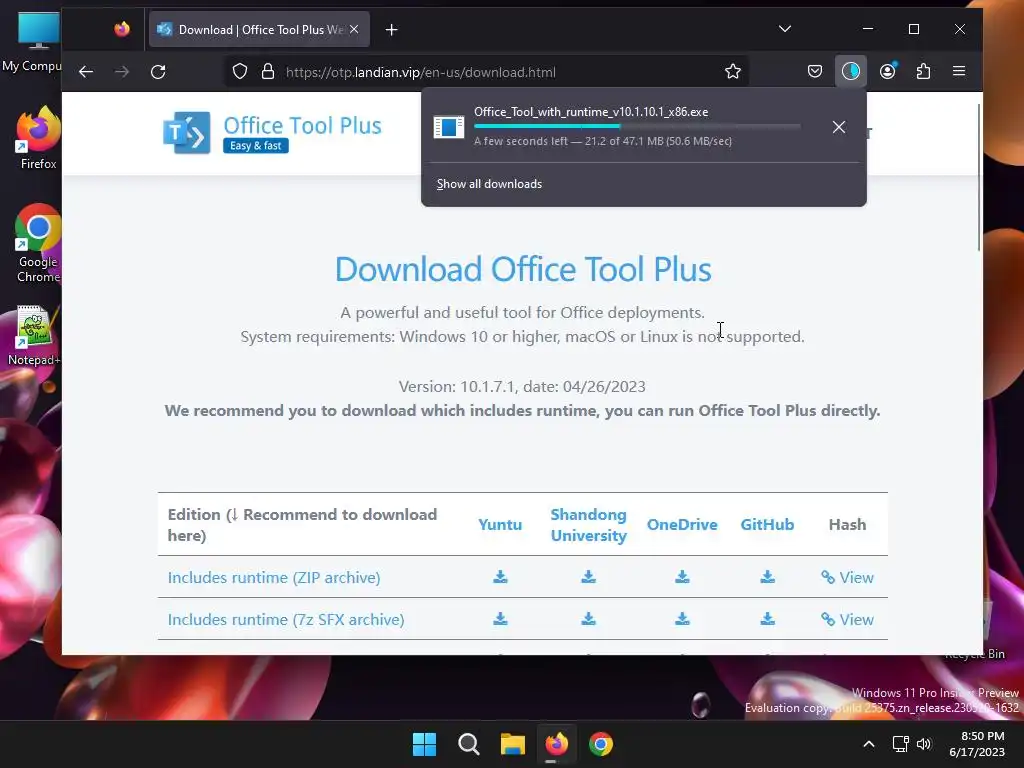Click the padlock site security icon

(x=268, y=72)
